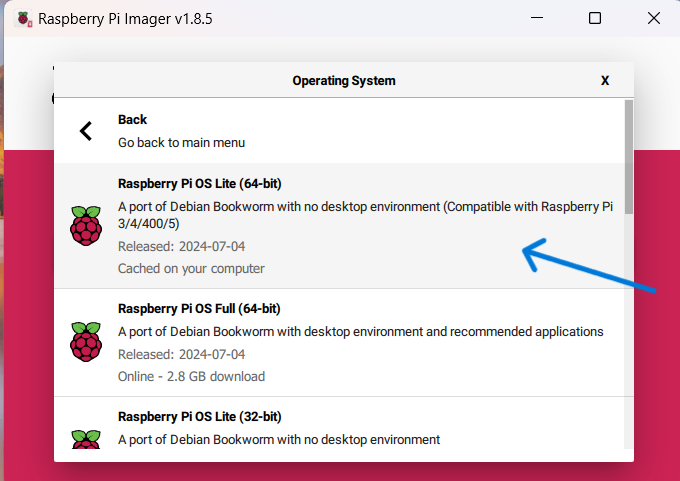Go Back to main menu entry
Screen dimensions: 680x481
tap(340, 131)
